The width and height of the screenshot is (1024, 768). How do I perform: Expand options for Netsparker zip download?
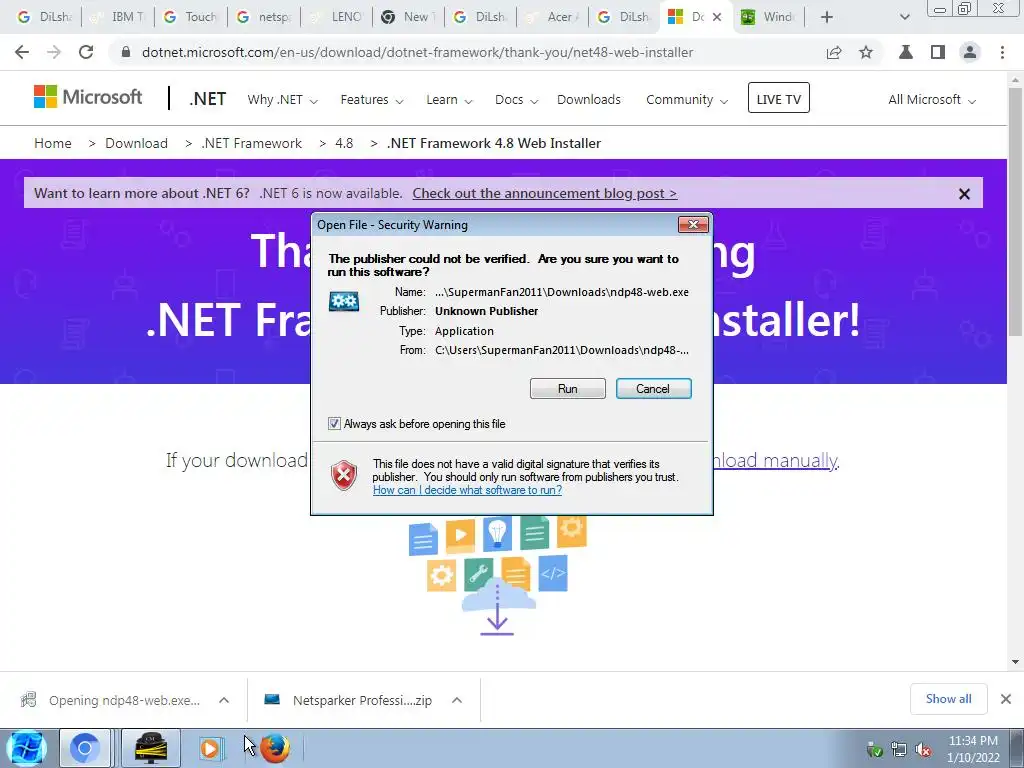click(x=457, y=700)
